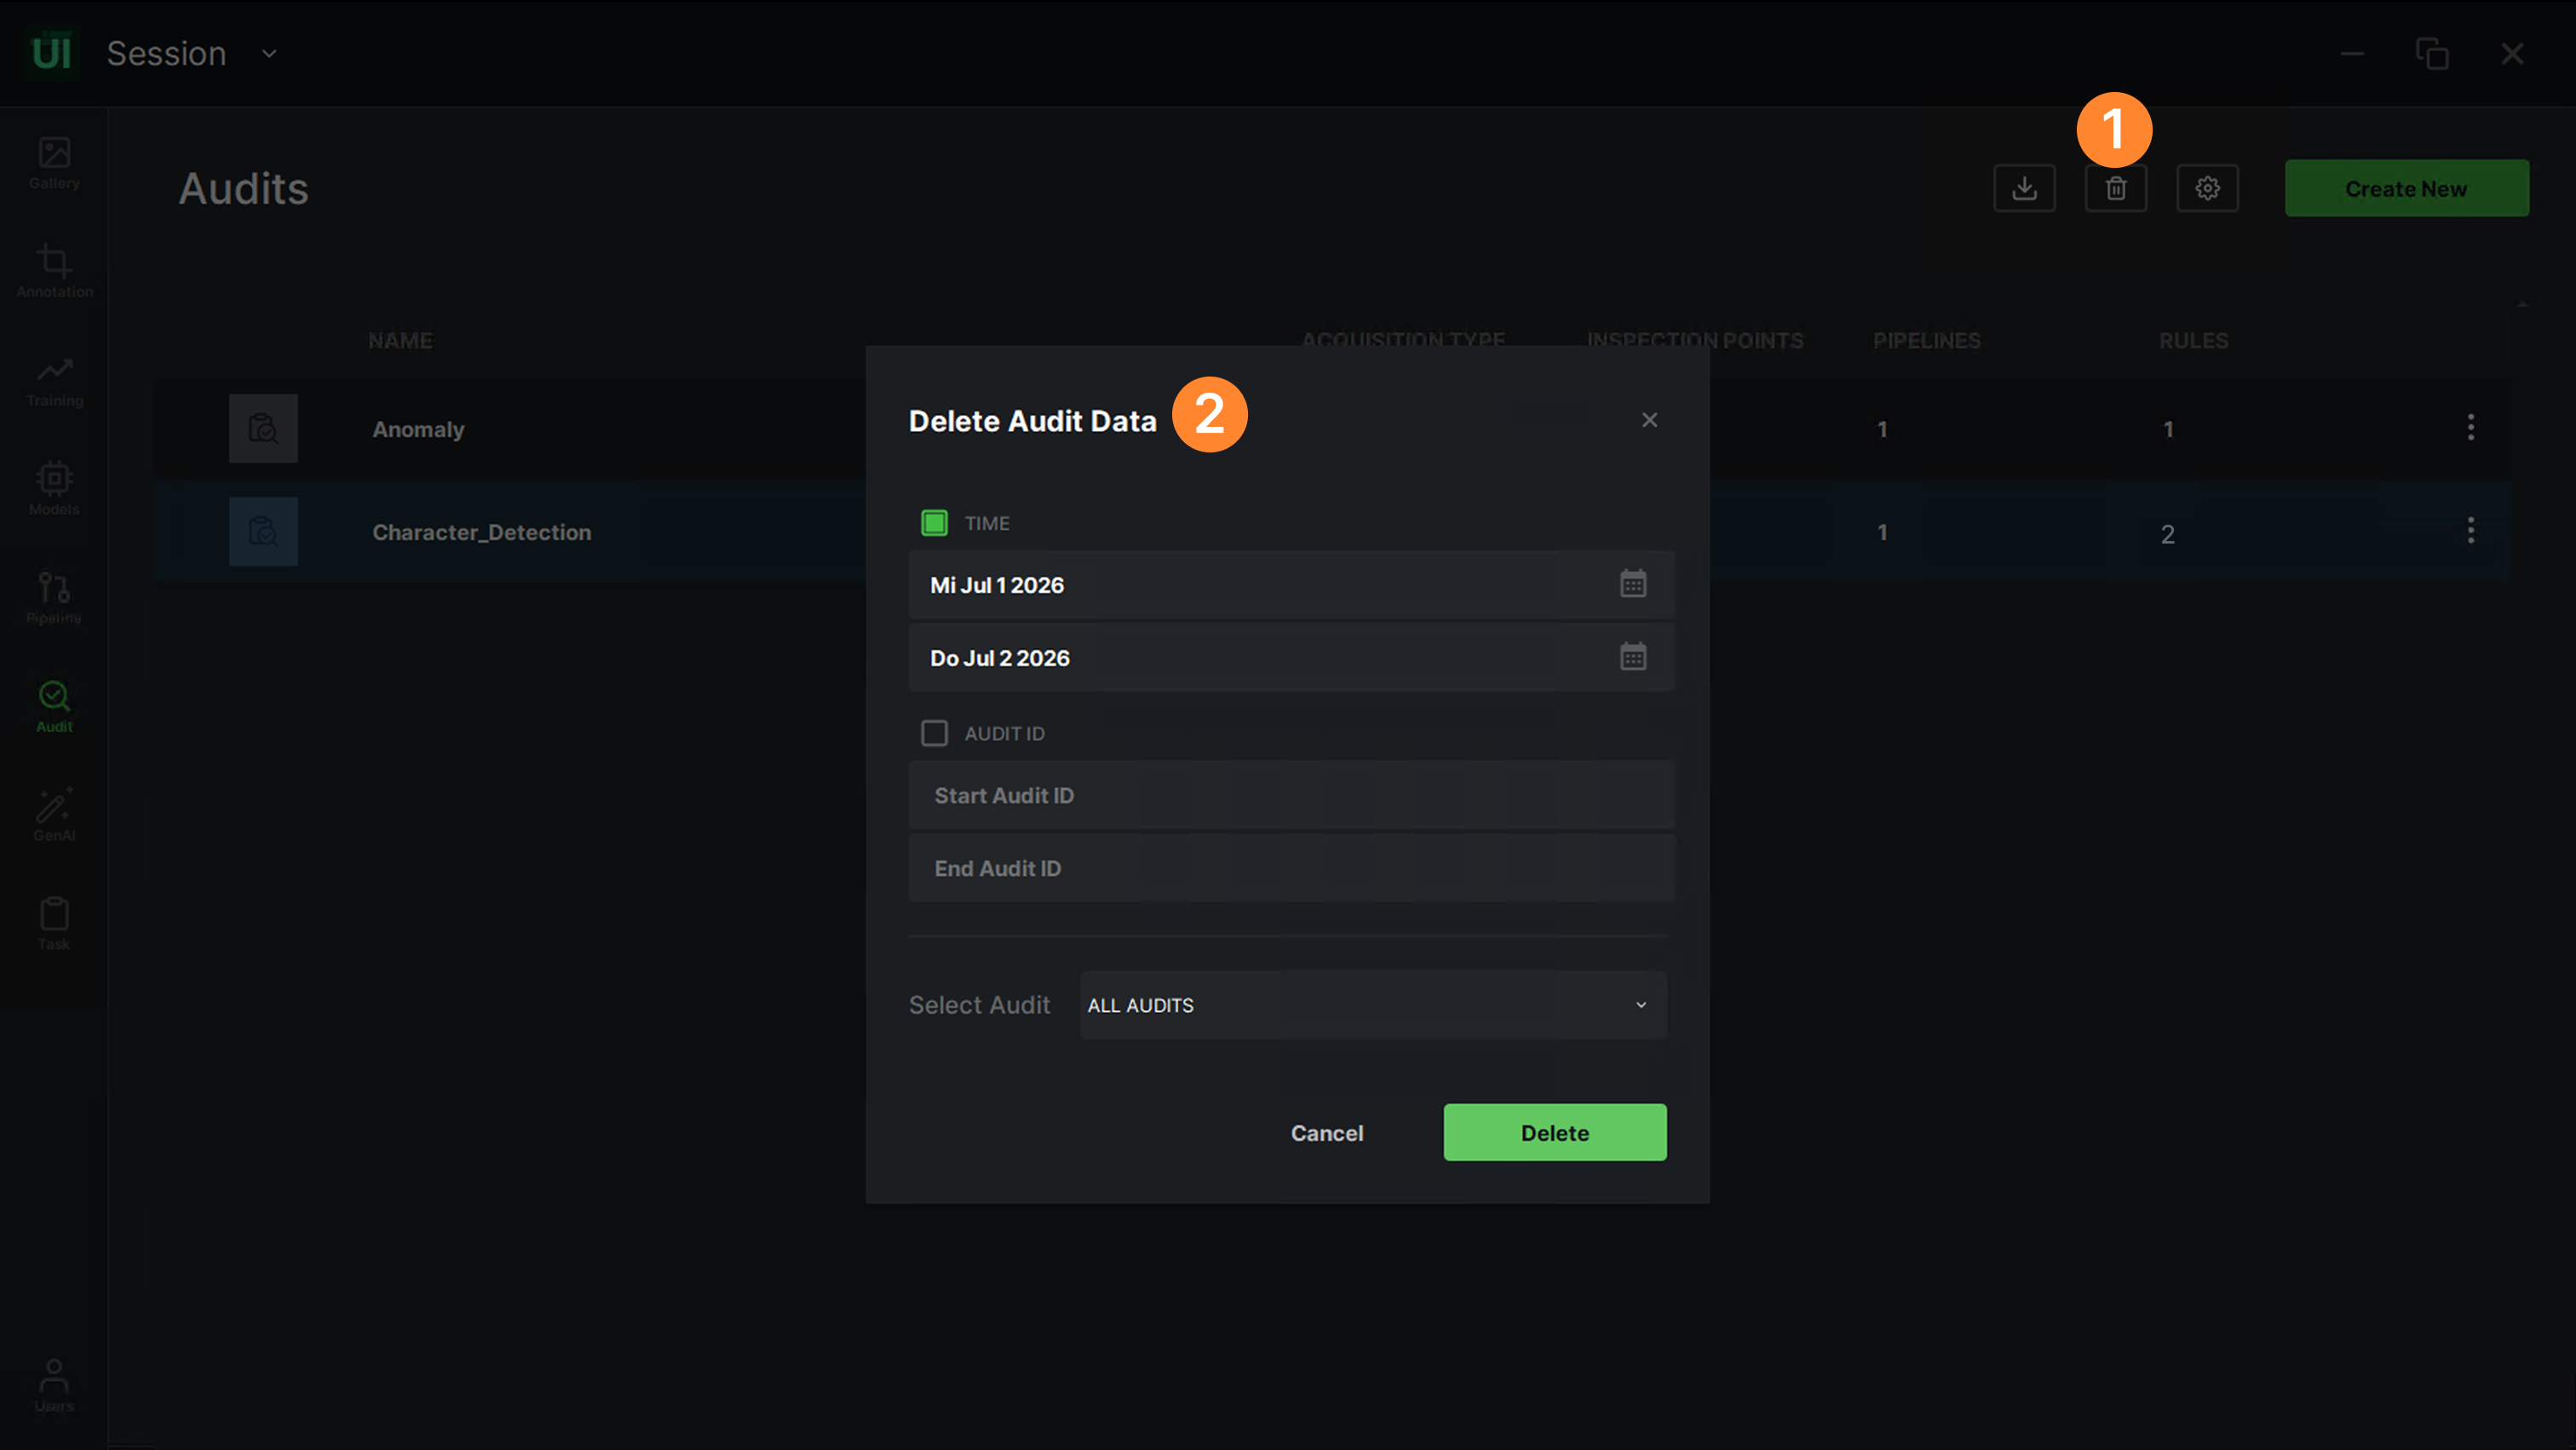Open calendar picker for Mi Jul 1 2026

pyautogui.click(x=1633, y=584)
